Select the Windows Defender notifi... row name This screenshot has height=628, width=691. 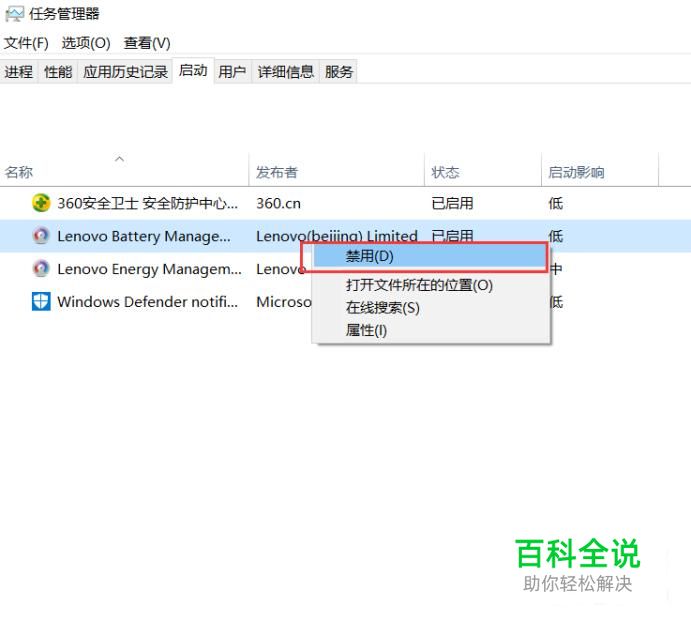pos(147,302)
